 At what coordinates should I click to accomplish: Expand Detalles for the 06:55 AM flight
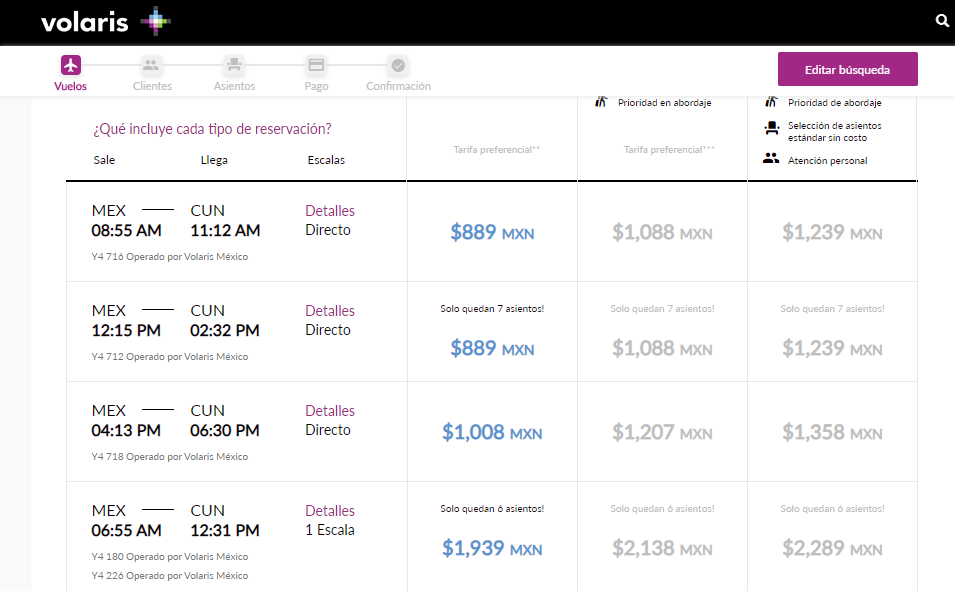(x=330, y=511)
